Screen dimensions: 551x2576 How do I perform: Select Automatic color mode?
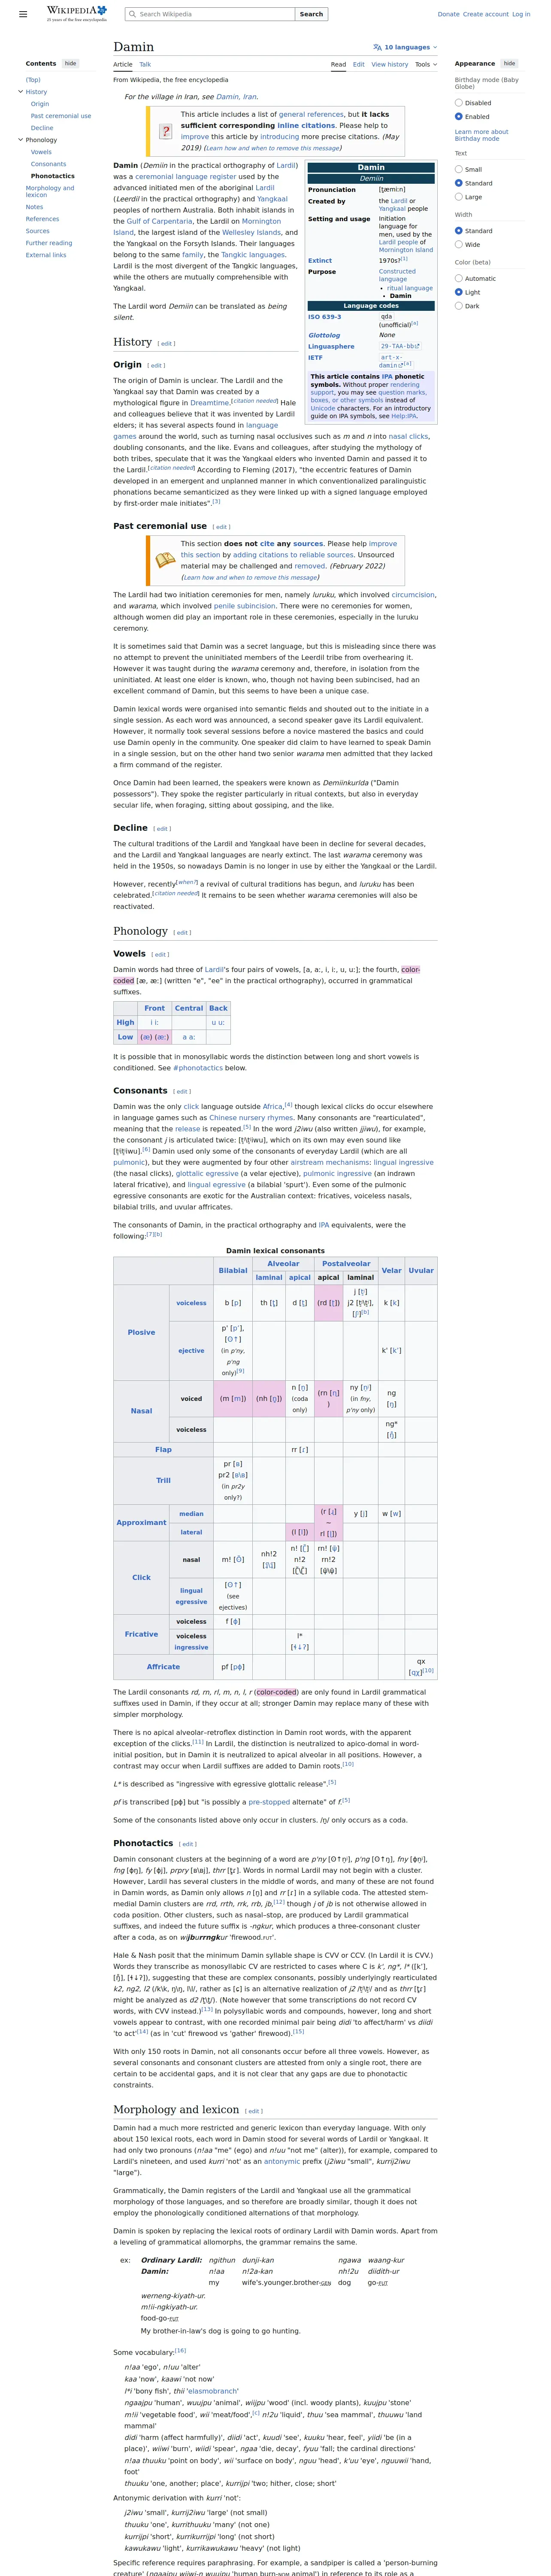(x=459, y=278)
